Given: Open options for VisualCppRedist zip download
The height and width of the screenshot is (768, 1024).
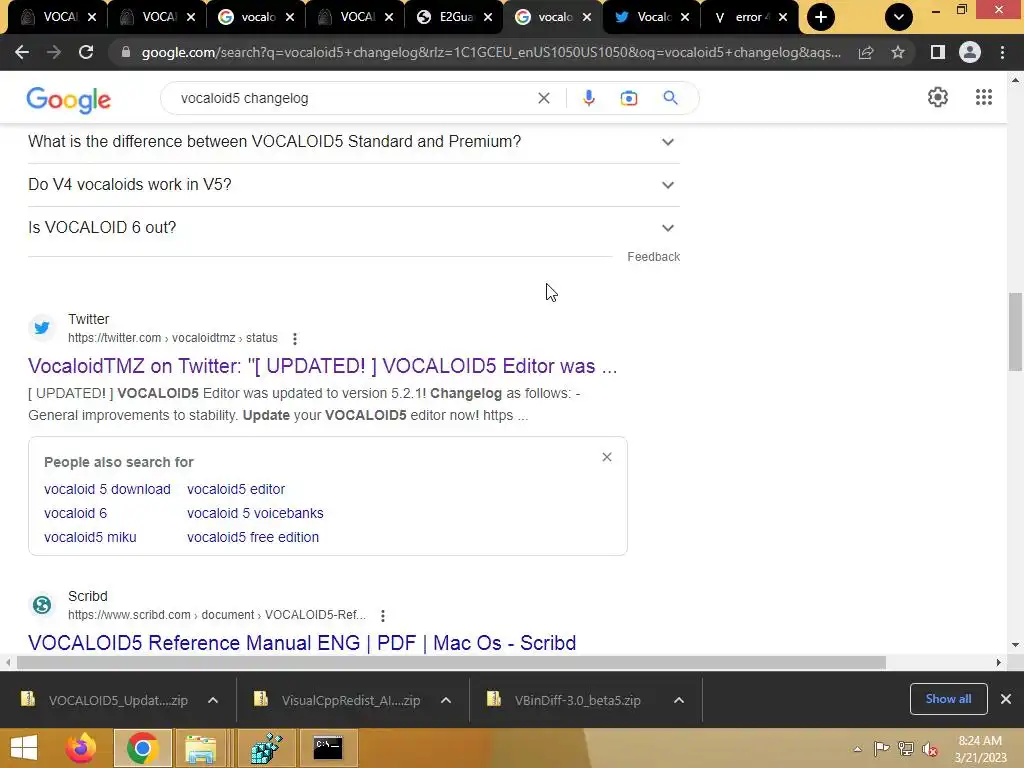Looking at the screenshot, I should pyautogui.click(x=446, y=700).
